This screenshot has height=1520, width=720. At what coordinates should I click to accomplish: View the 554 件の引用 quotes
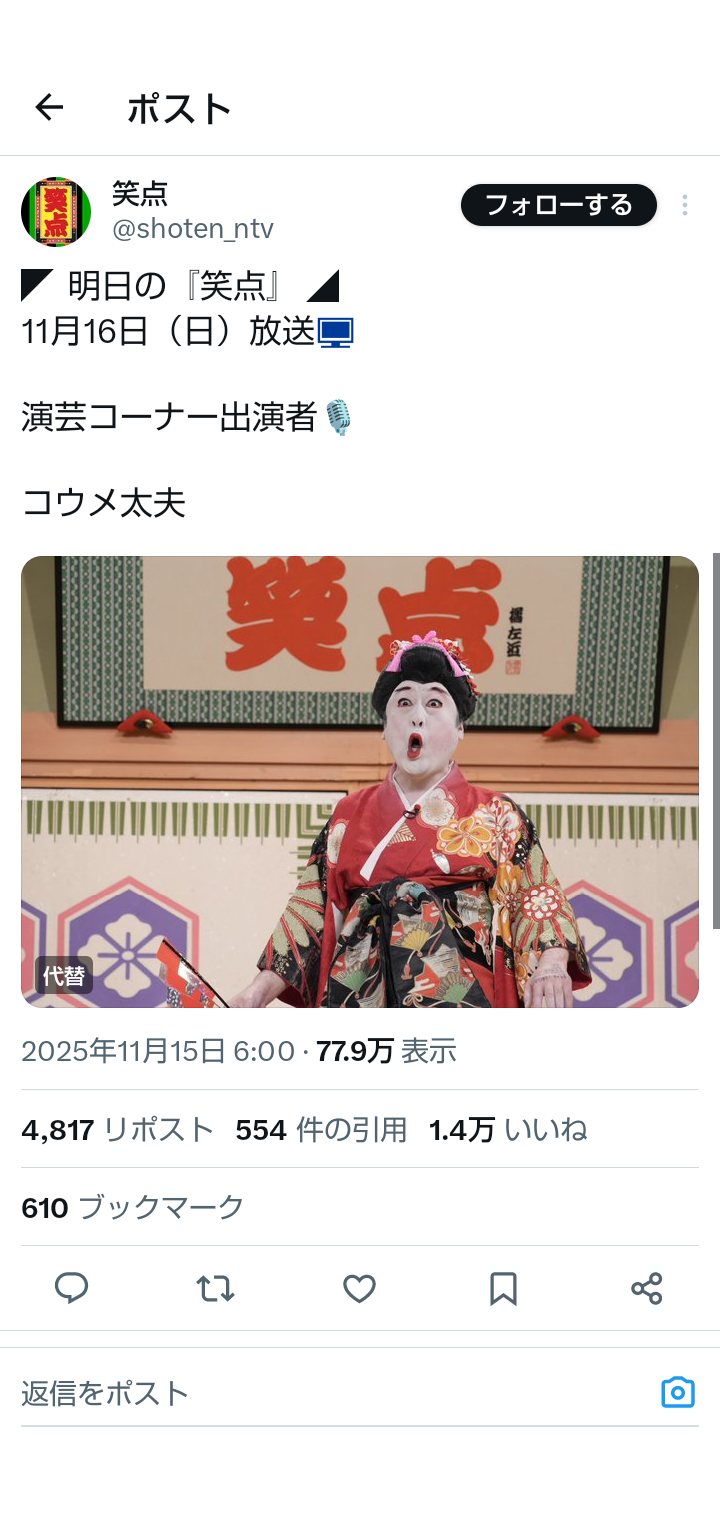pyautogui.click(x=321, y=1130)
